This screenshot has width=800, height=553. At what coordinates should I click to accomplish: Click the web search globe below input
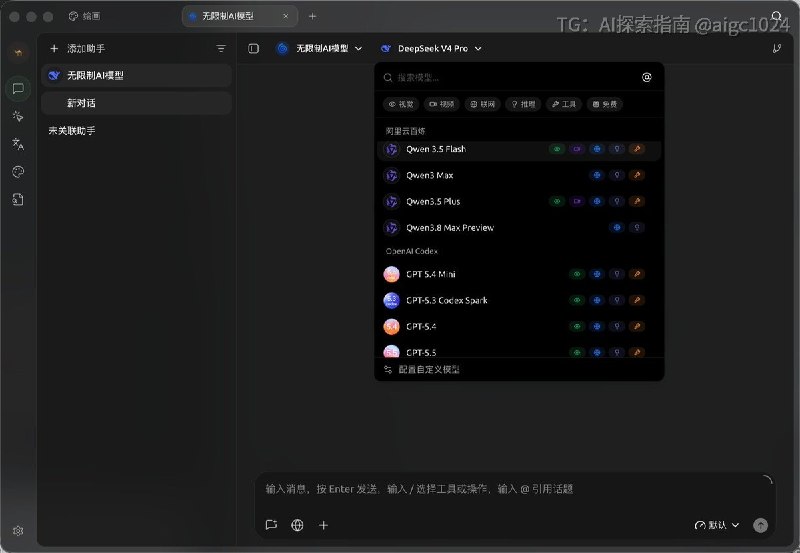[x=297, y=524]
